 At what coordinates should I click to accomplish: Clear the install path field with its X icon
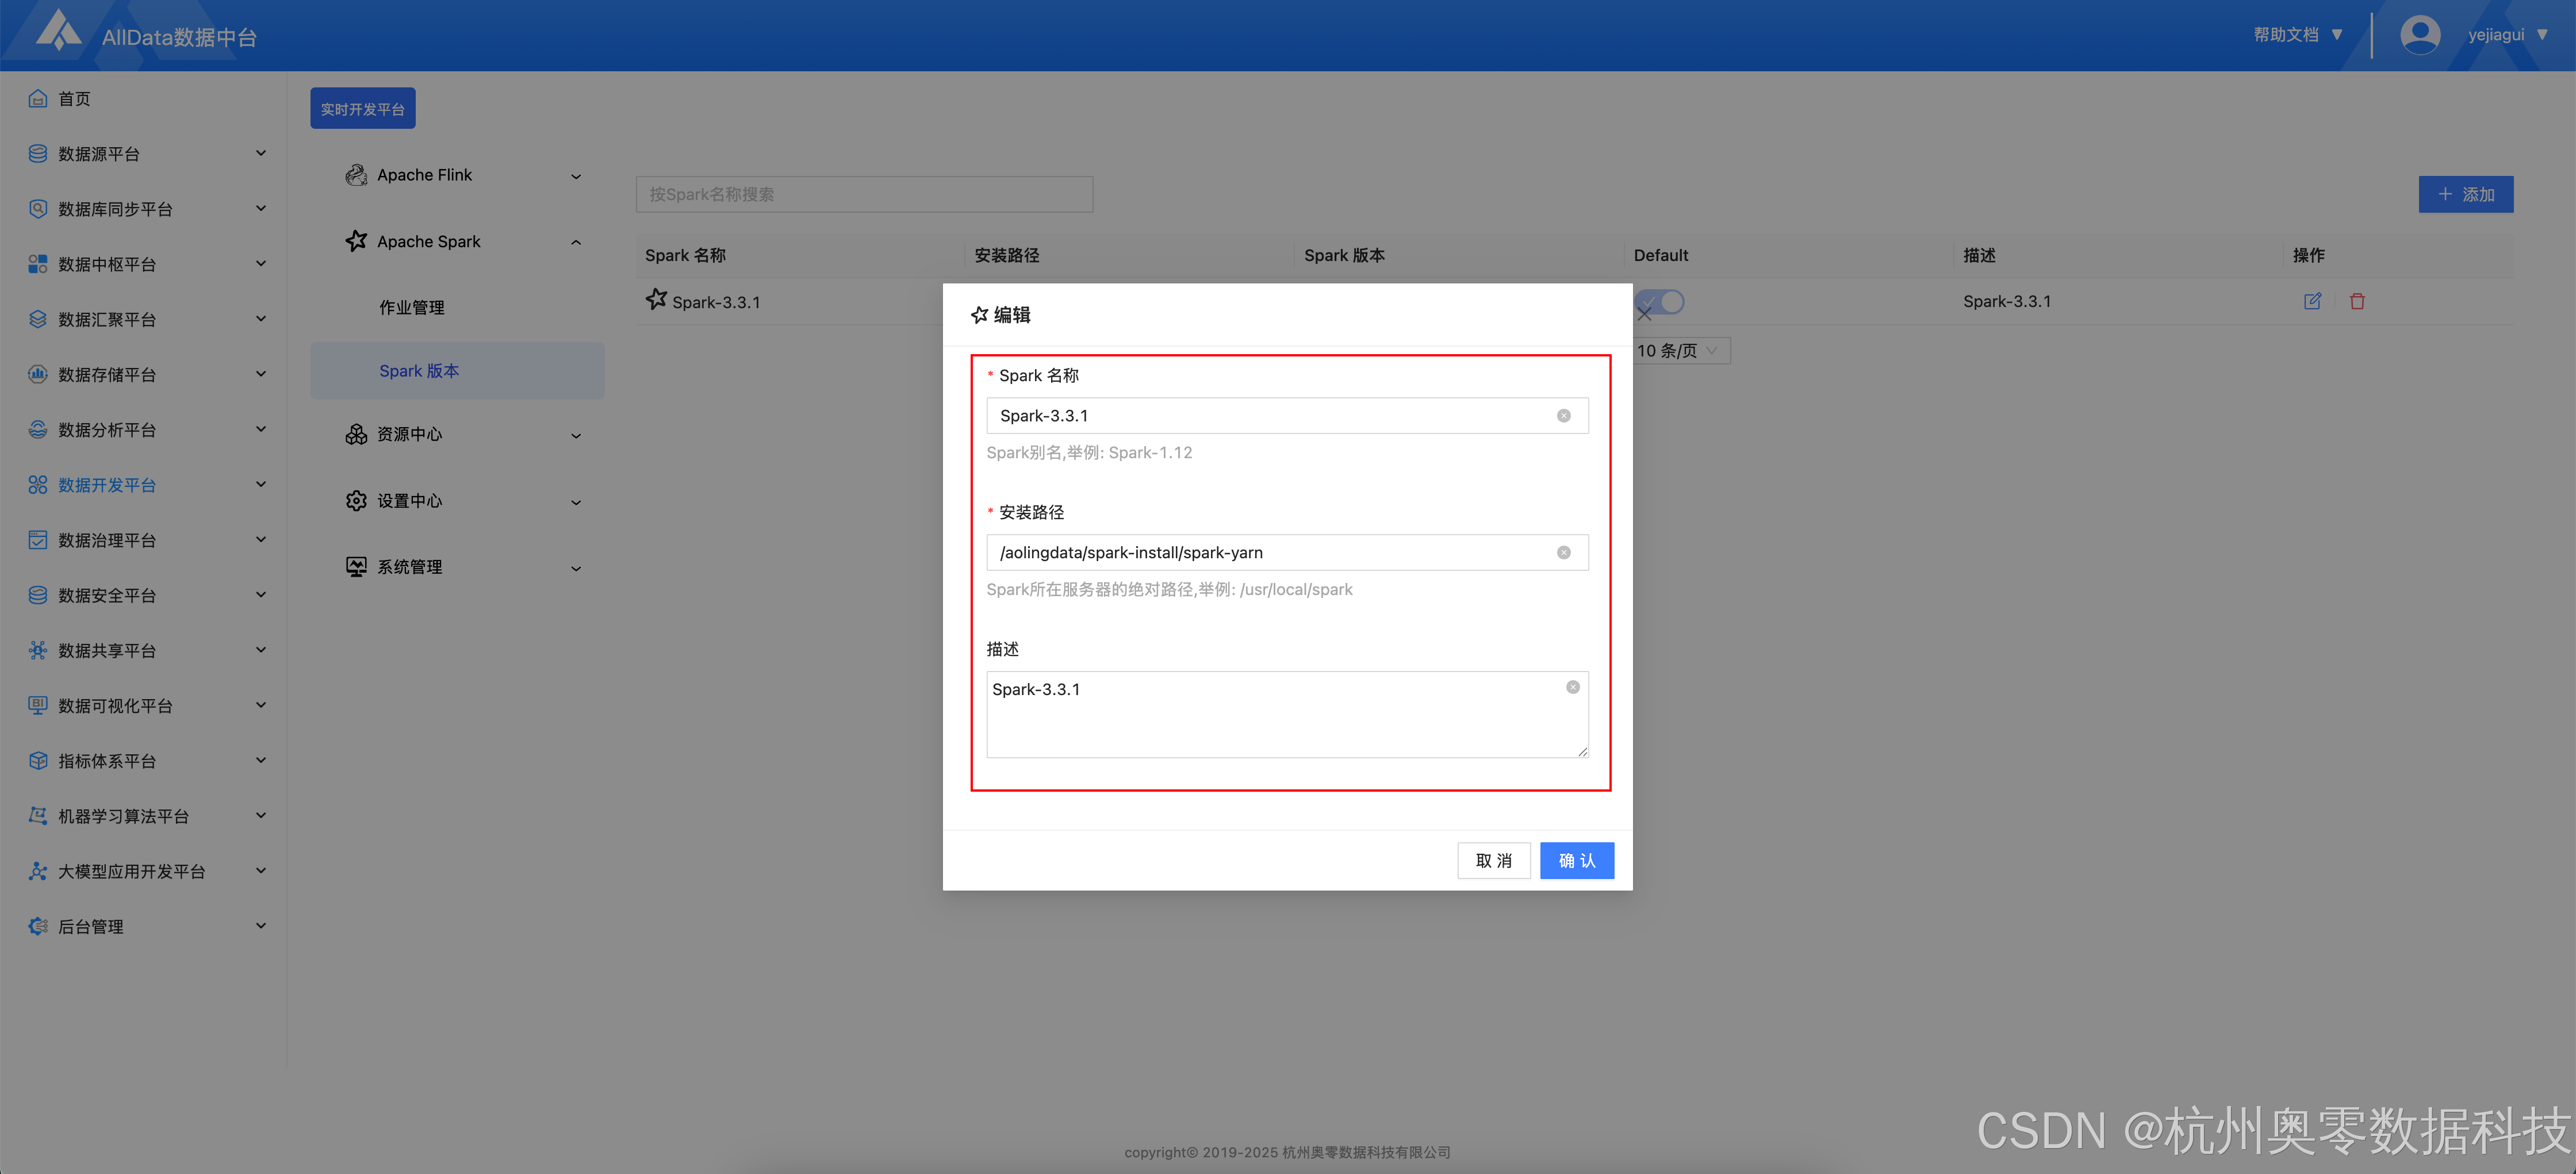coord(1563,553)
